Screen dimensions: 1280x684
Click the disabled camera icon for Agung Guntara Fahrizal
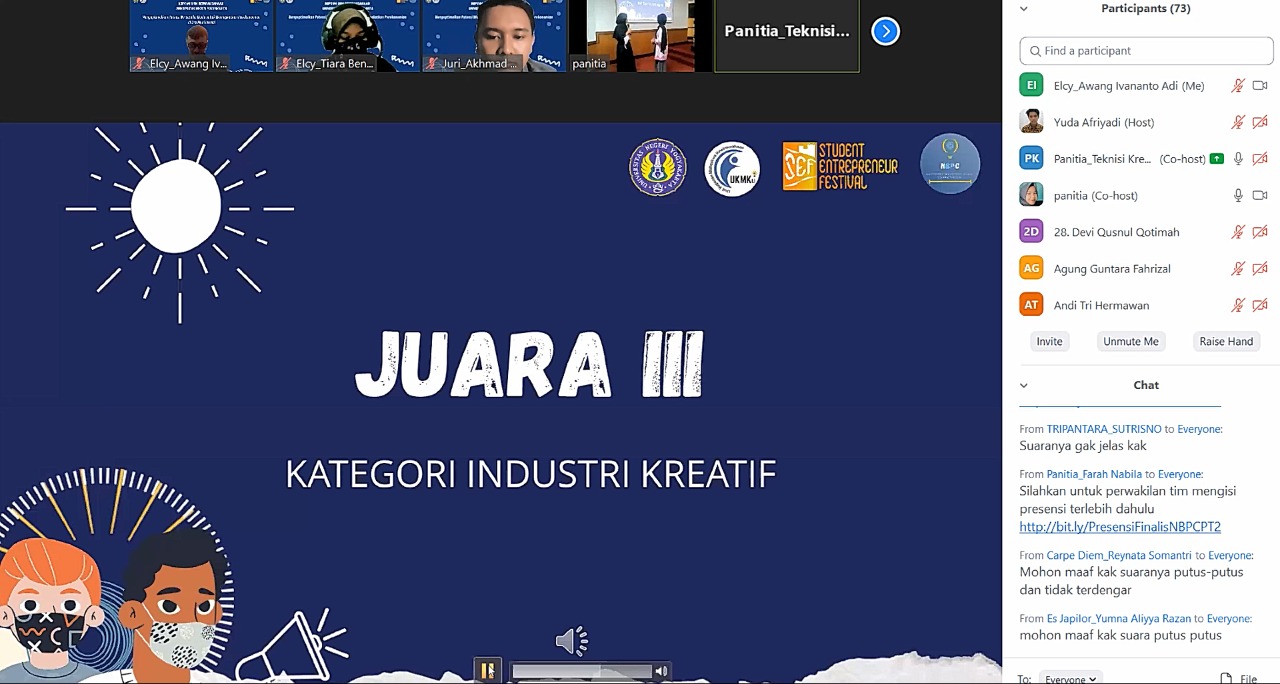click(1260, 268)
